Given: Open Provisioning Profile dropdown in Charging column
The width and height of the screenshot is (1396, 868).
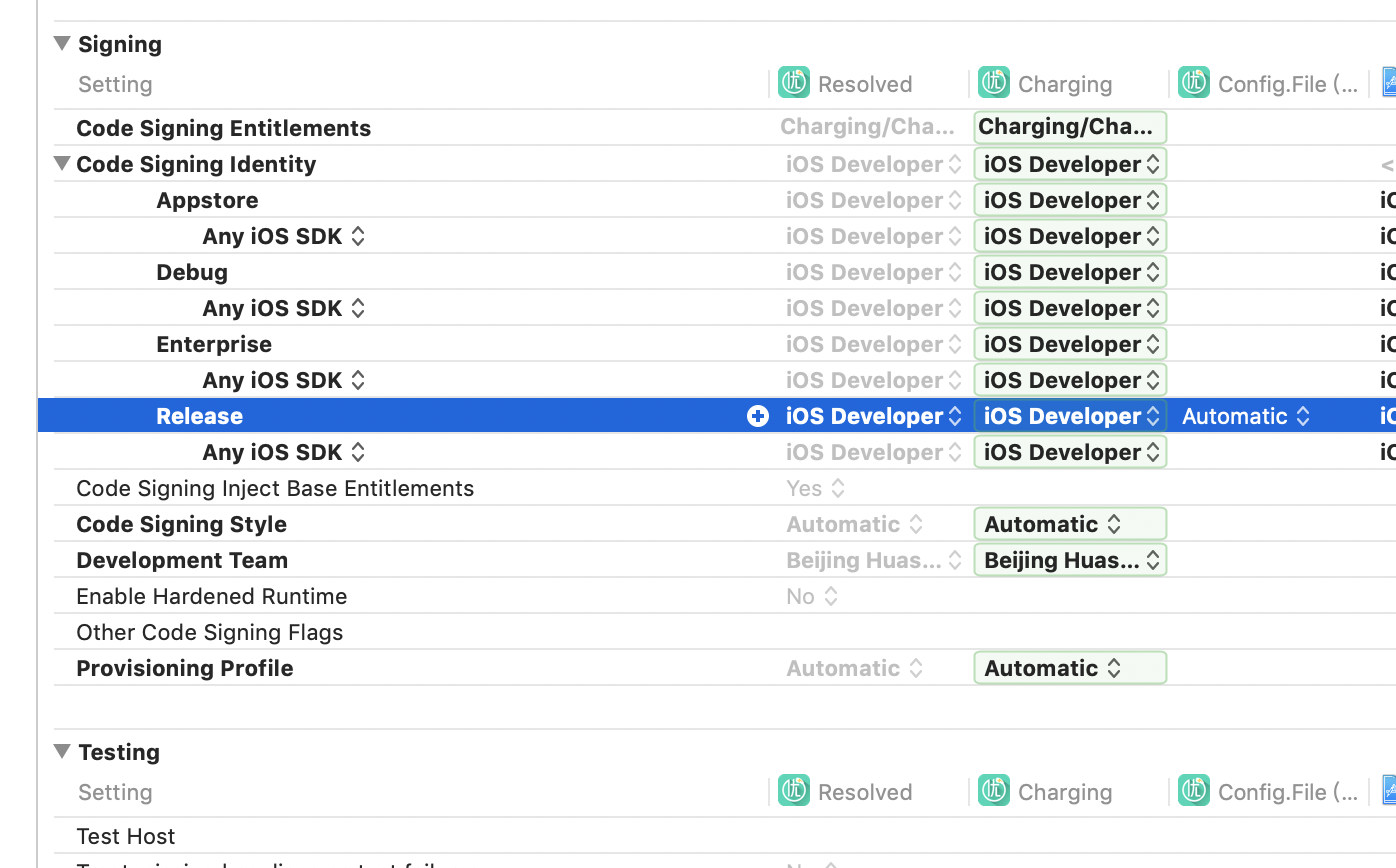Looking at the screenshot, I should (1069, 668).
